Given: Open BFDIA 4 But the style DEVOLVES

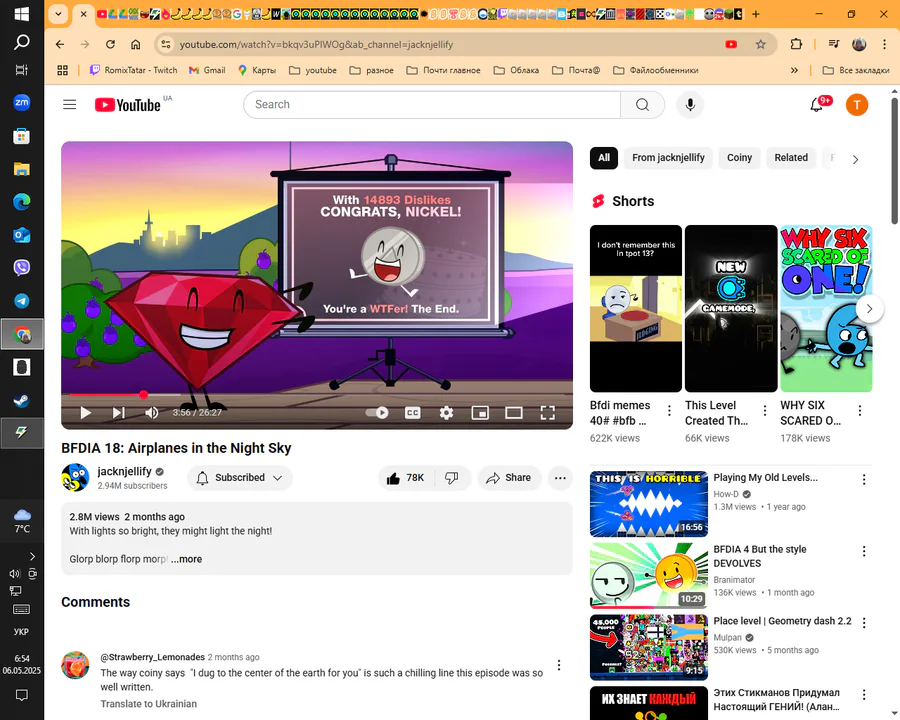Looking at the screenshot, I should pyautogui.click(x=759, y=556).
